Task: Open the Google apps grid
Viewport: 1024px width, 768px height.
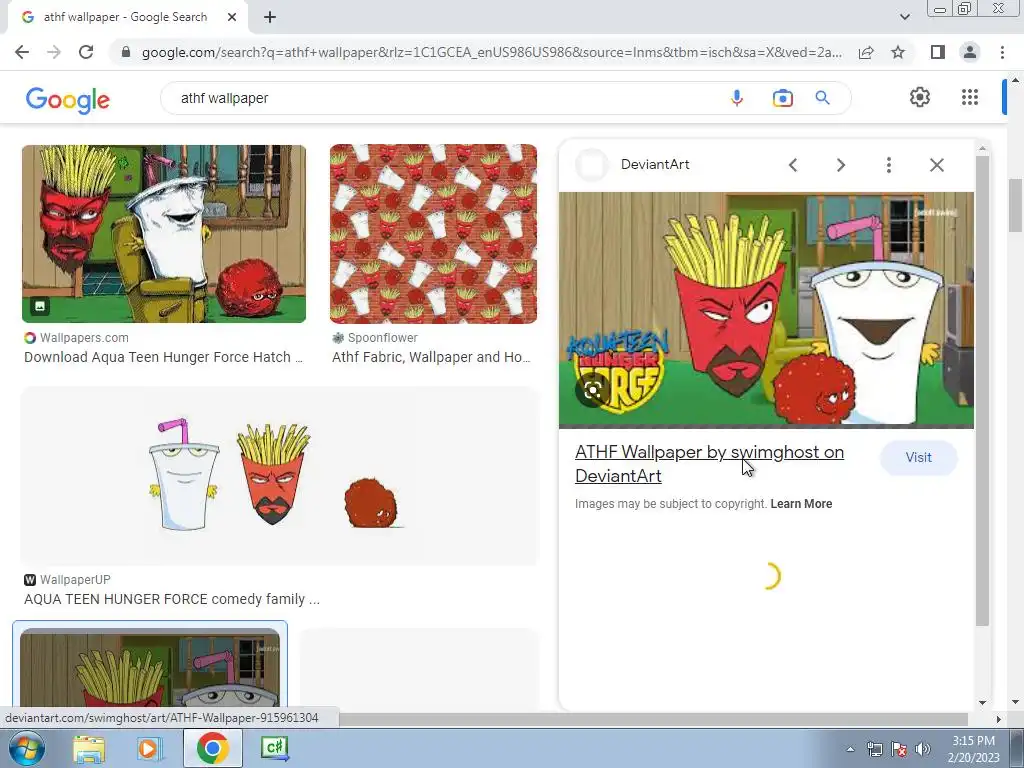Action: (970, 97)
